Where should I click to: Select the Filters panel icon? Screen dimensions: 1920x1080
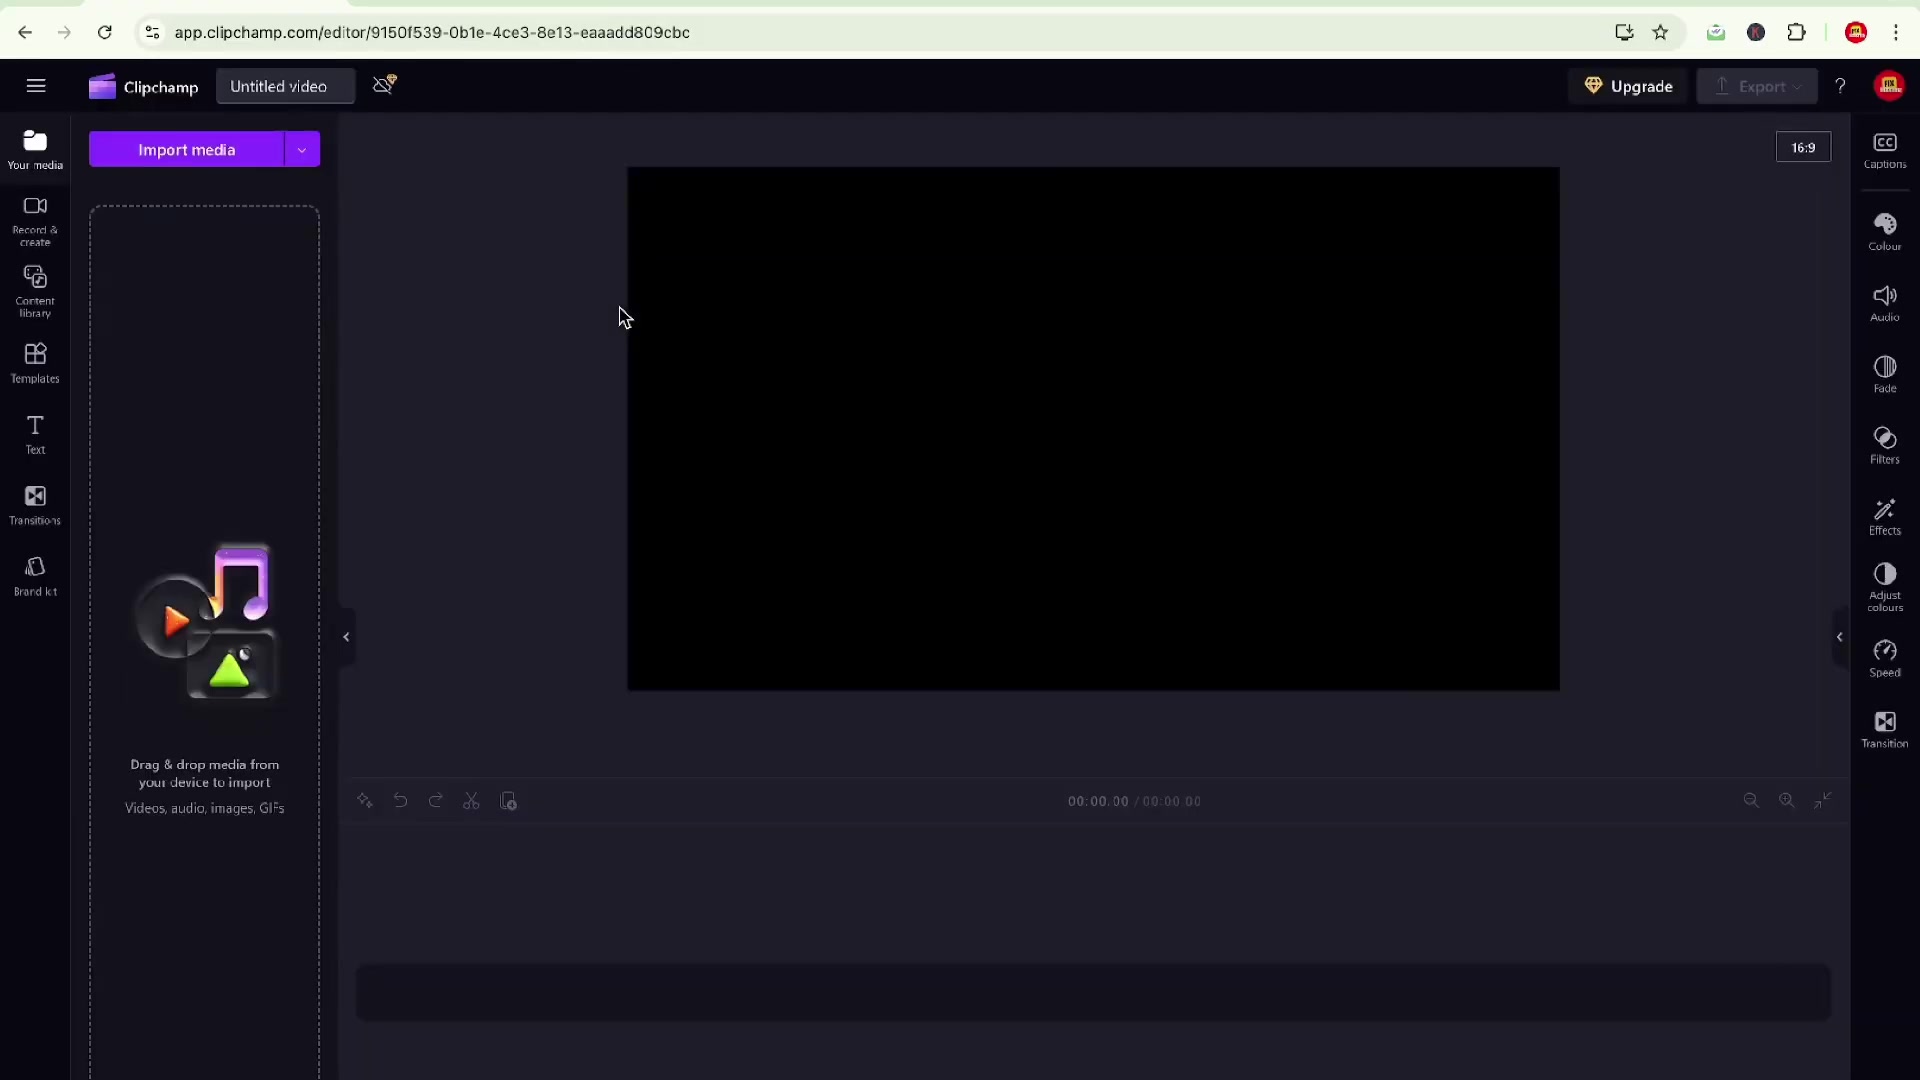[1884, 445]
